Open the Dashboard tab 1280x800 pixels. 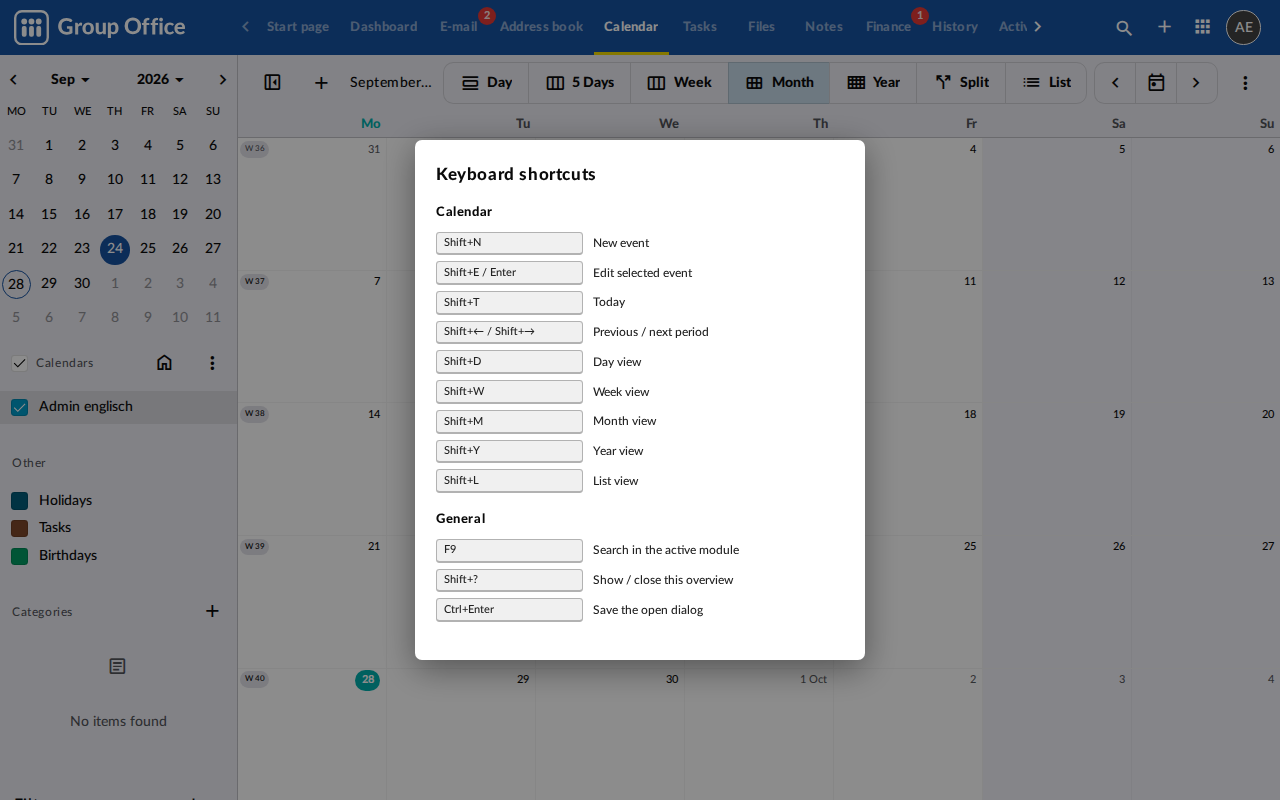point(384,27)
